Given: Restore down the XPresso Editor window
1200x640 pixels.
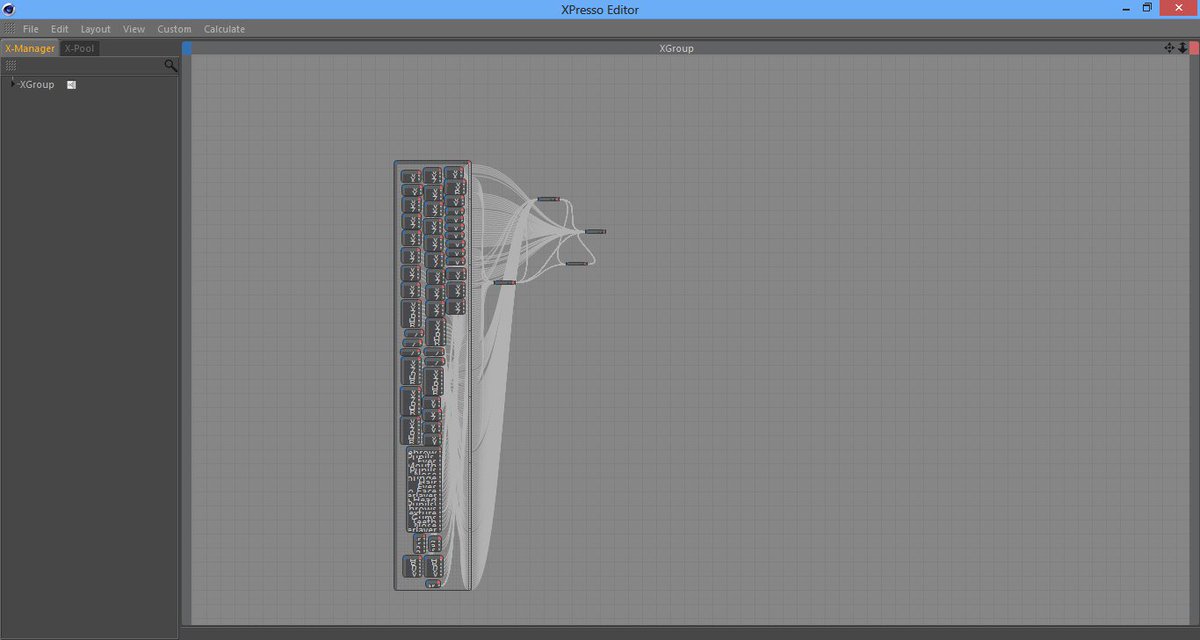Looking at the screenshot, I should click(x=1148, y=9).
